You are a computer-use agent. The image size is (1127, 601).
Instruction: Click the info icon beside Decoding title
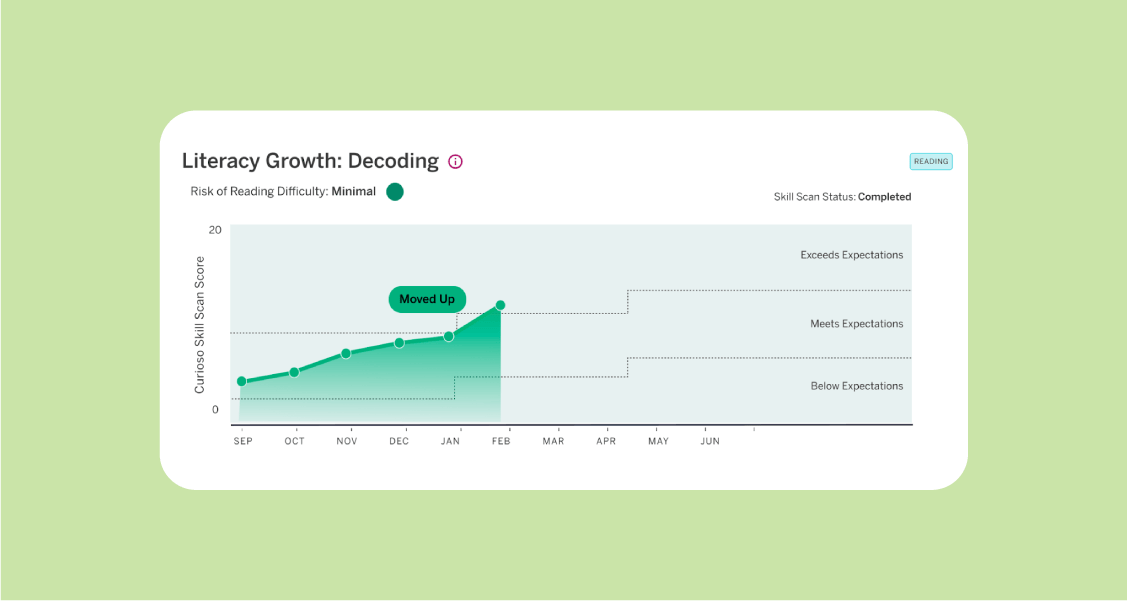point(456,162)
